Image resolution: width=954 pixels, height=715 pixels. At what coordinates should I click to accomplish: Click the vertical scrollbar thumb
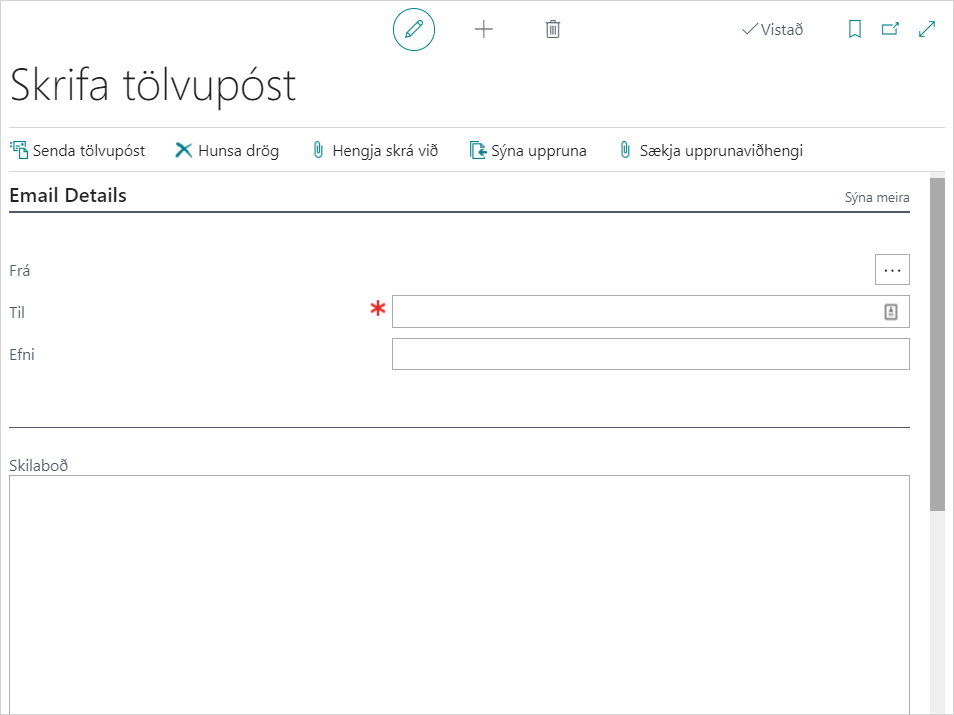click(937, 340)
